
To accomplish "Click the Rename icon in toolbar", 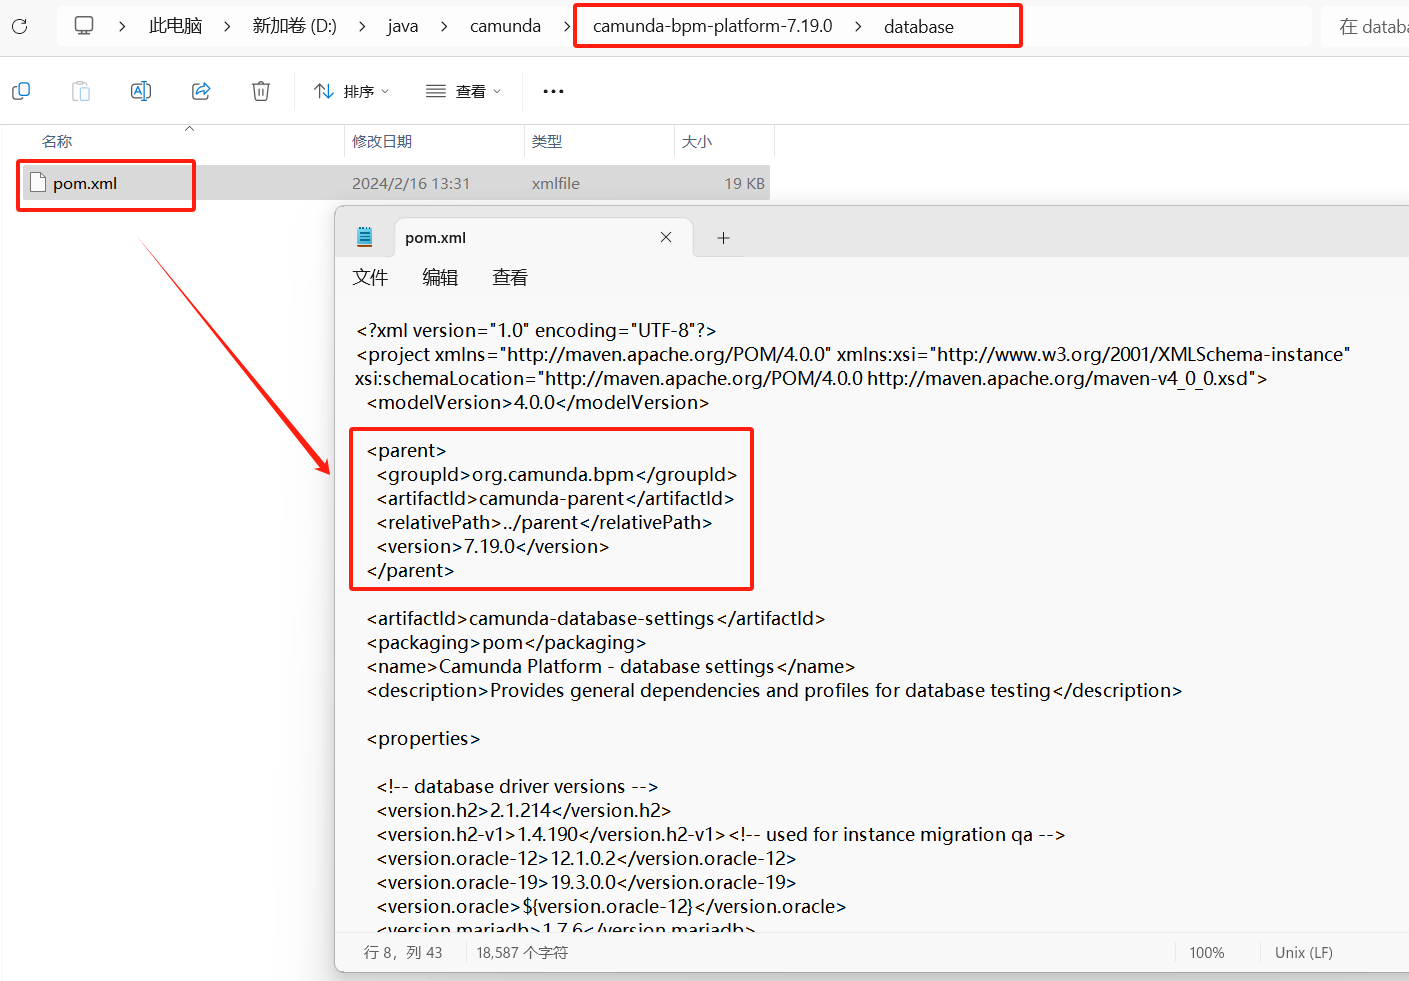I will 141,91.
